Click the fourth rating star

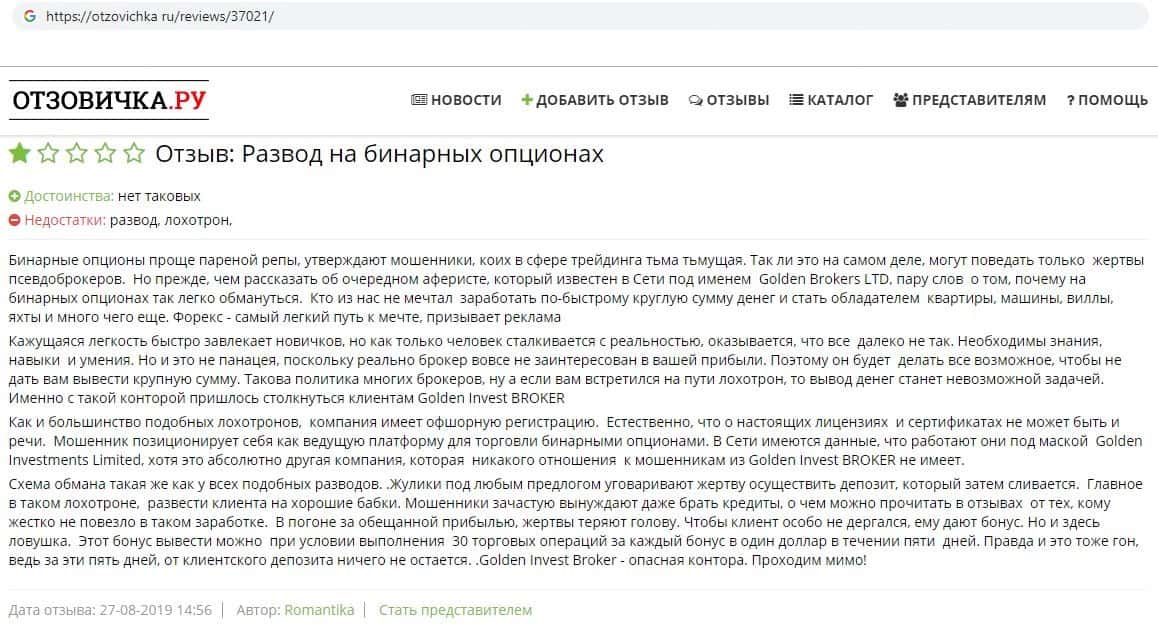coord(105,153)
